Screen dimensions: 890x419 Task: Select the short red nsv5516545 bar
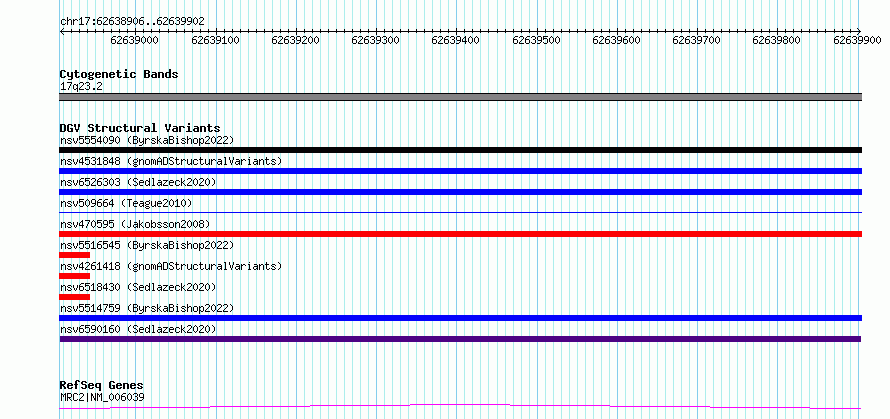tap(74, 255)
